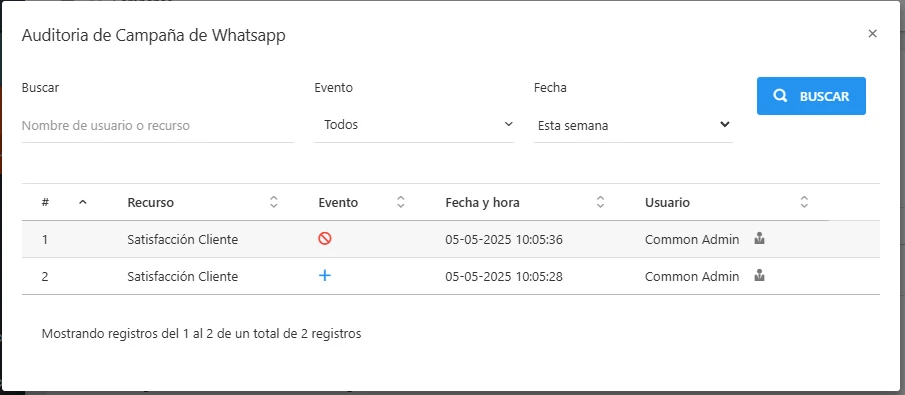Image resolution: width=905 pixels, height=395 pixels.
Task: Click the blue plus event icon in row 2
Action: tap(324, 275)
